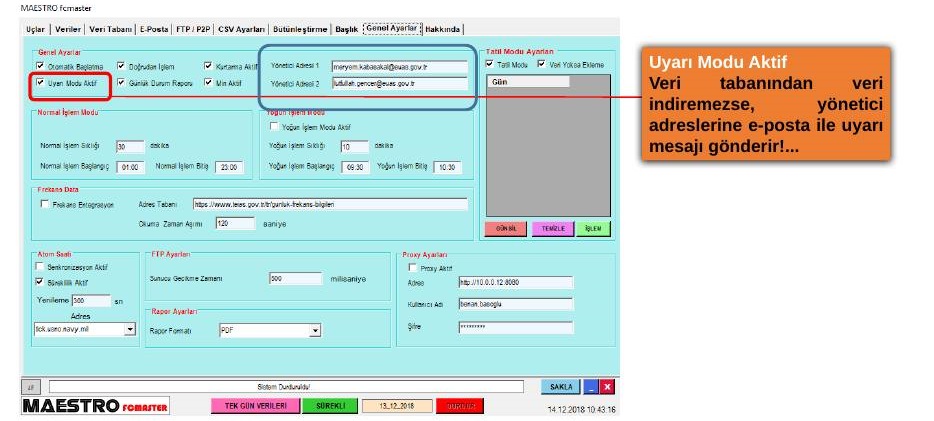Click the TEMİZLE button
Screen dimensions: 934x421
(553, 229)
